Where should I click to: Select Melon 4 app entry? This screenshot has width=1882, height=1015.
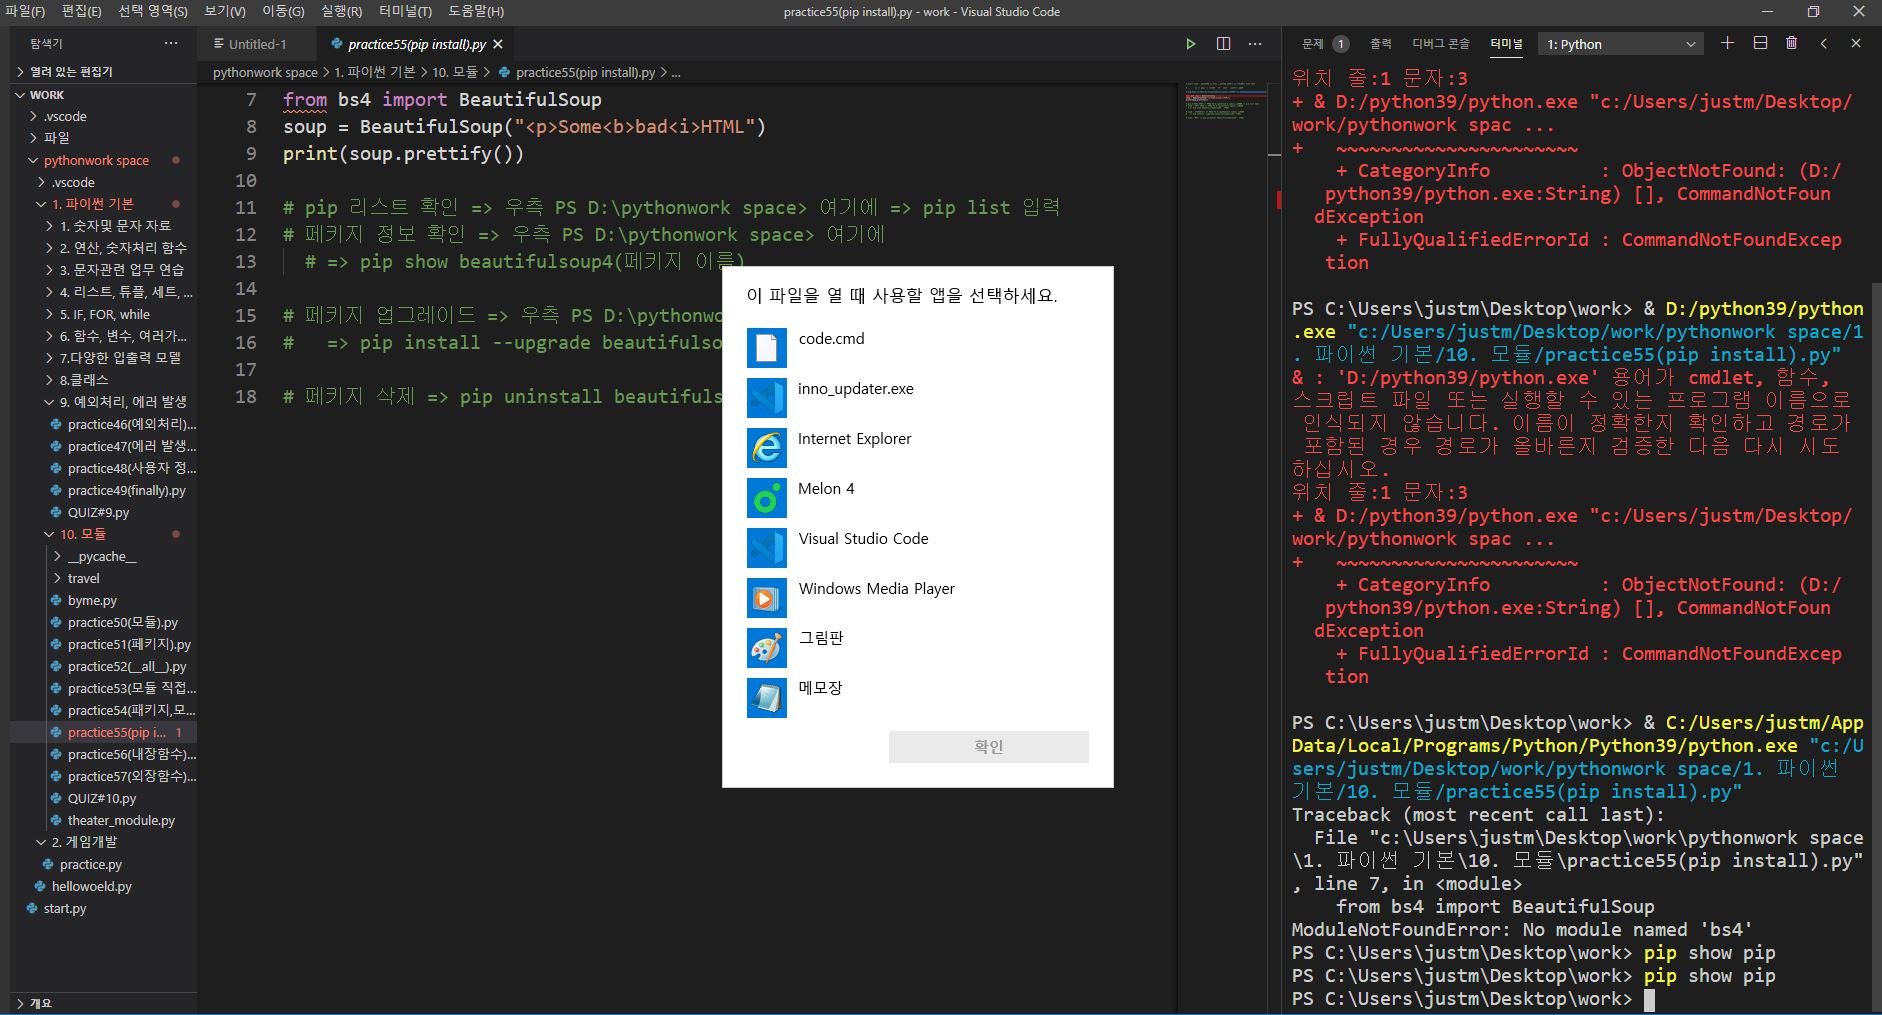(x=826, y=489)
